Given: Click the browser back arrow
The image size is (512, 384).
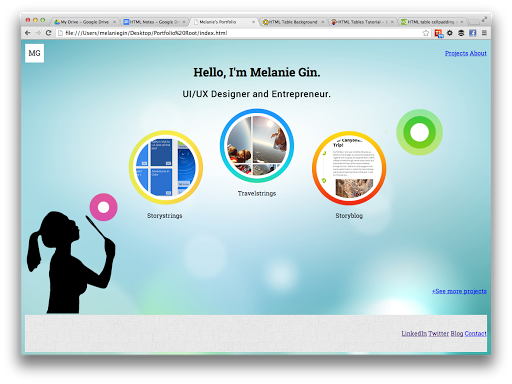Looking at the screenshot, I should pyautogui.click(x=28, y=33).
